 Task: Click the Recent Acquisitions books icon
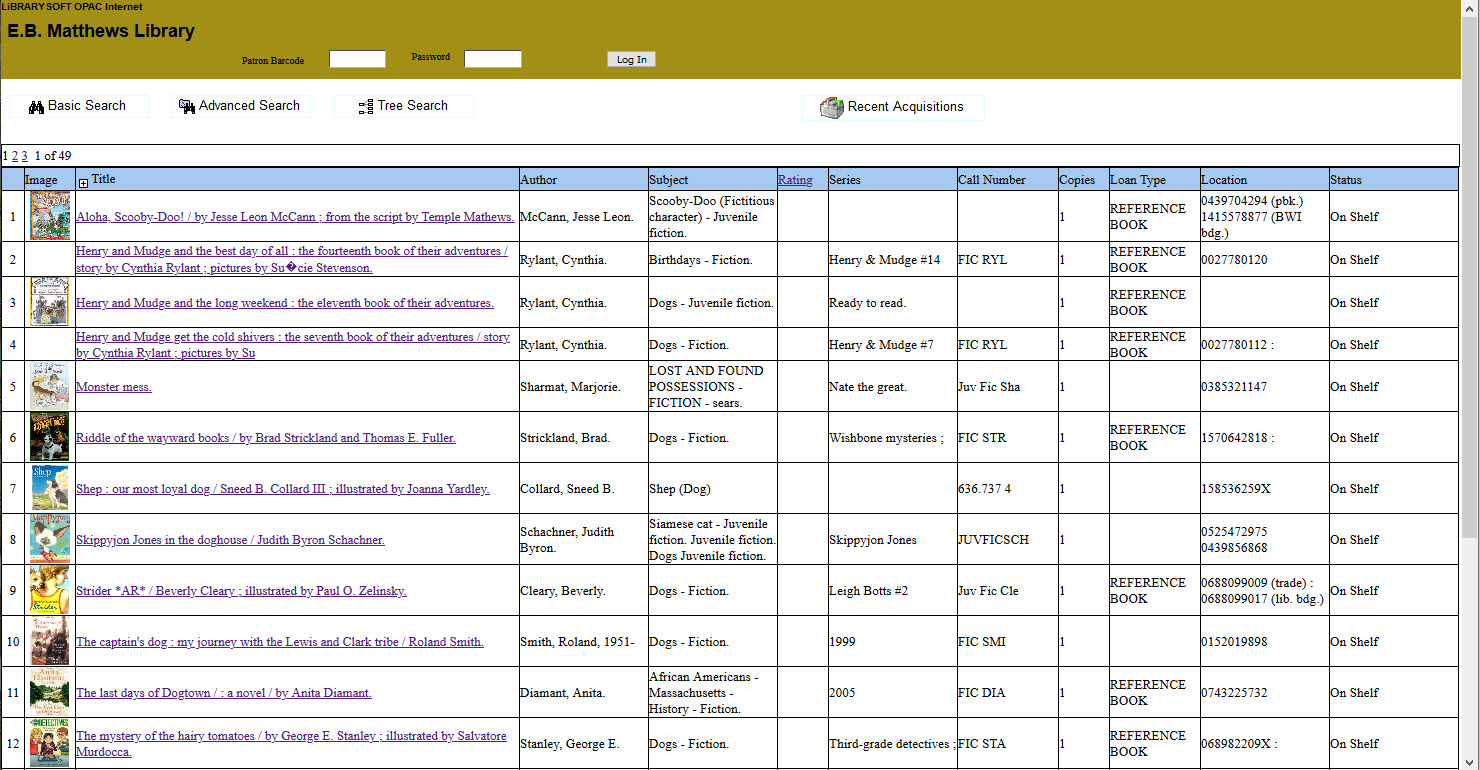coord(832,108)
